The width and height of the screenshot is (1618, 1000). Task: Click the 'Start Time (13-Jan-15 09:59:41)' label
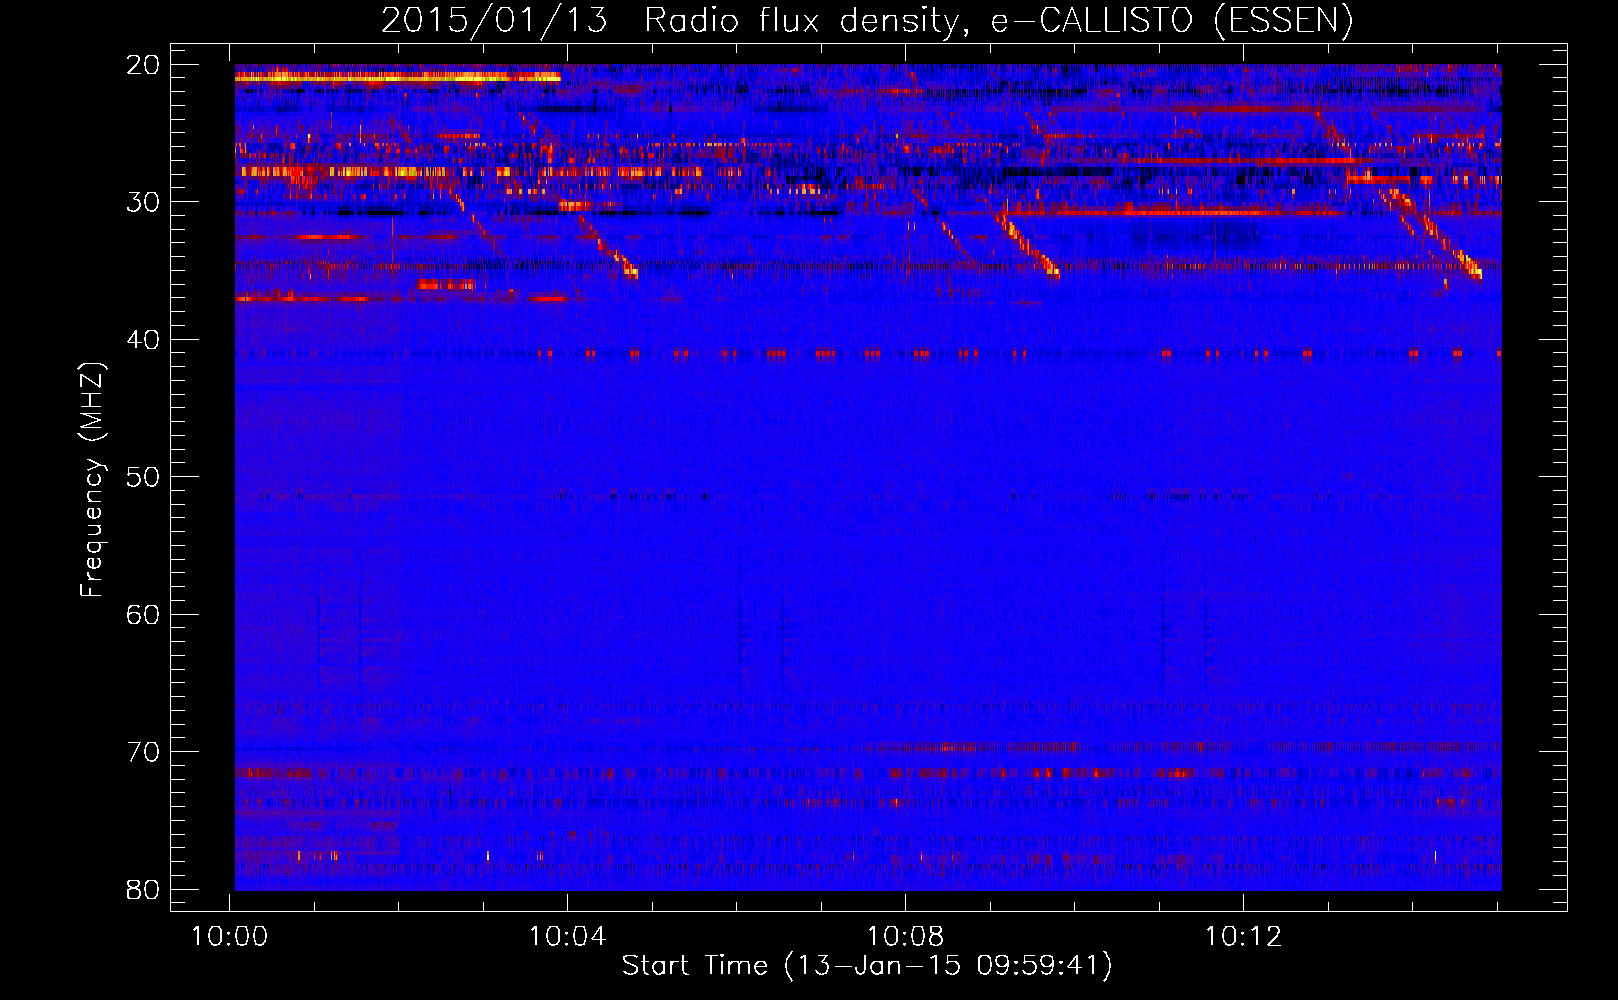click(867, 966)
